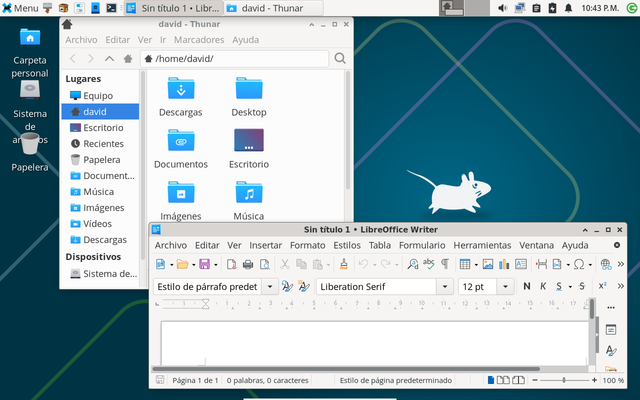Open Thunar's Archivo menu

(81, 40)
